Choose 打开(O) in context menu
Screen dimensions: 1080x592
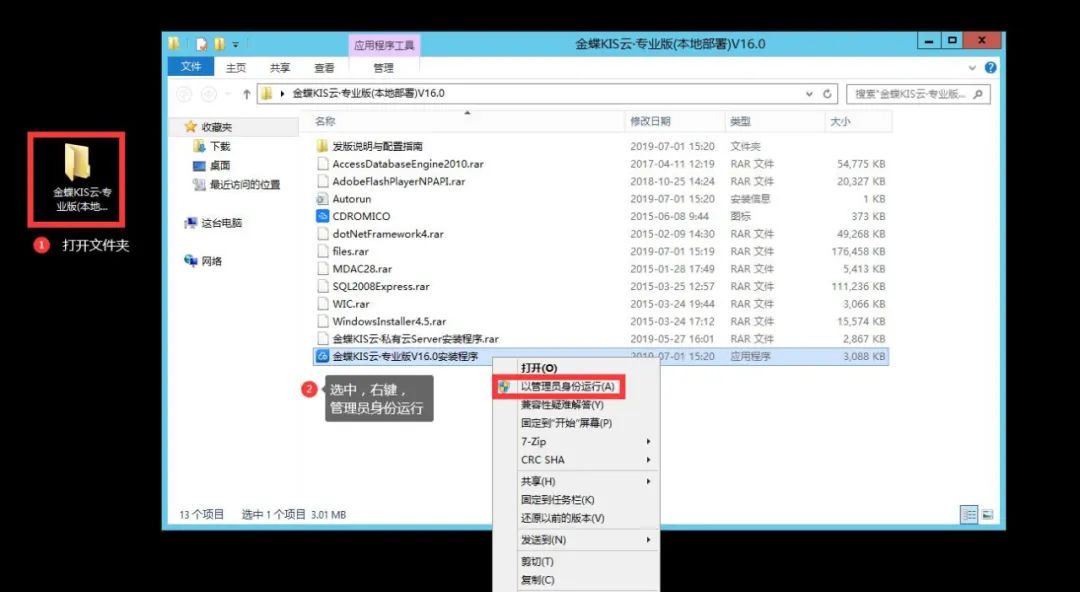pos(539,369)
